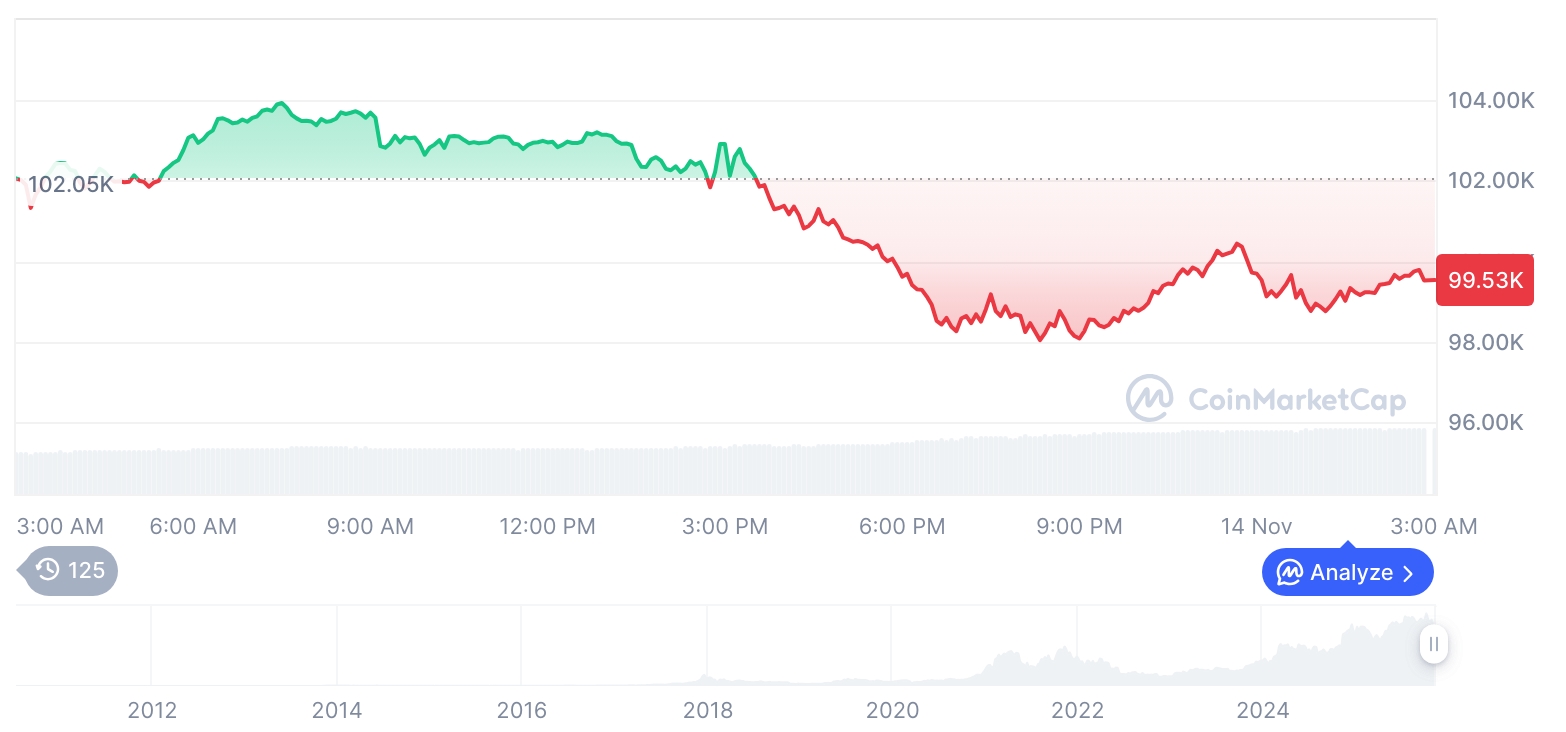Click the 2018 year on the overview timeline
Screen dimensions: 1566x732
pos(707,711)
